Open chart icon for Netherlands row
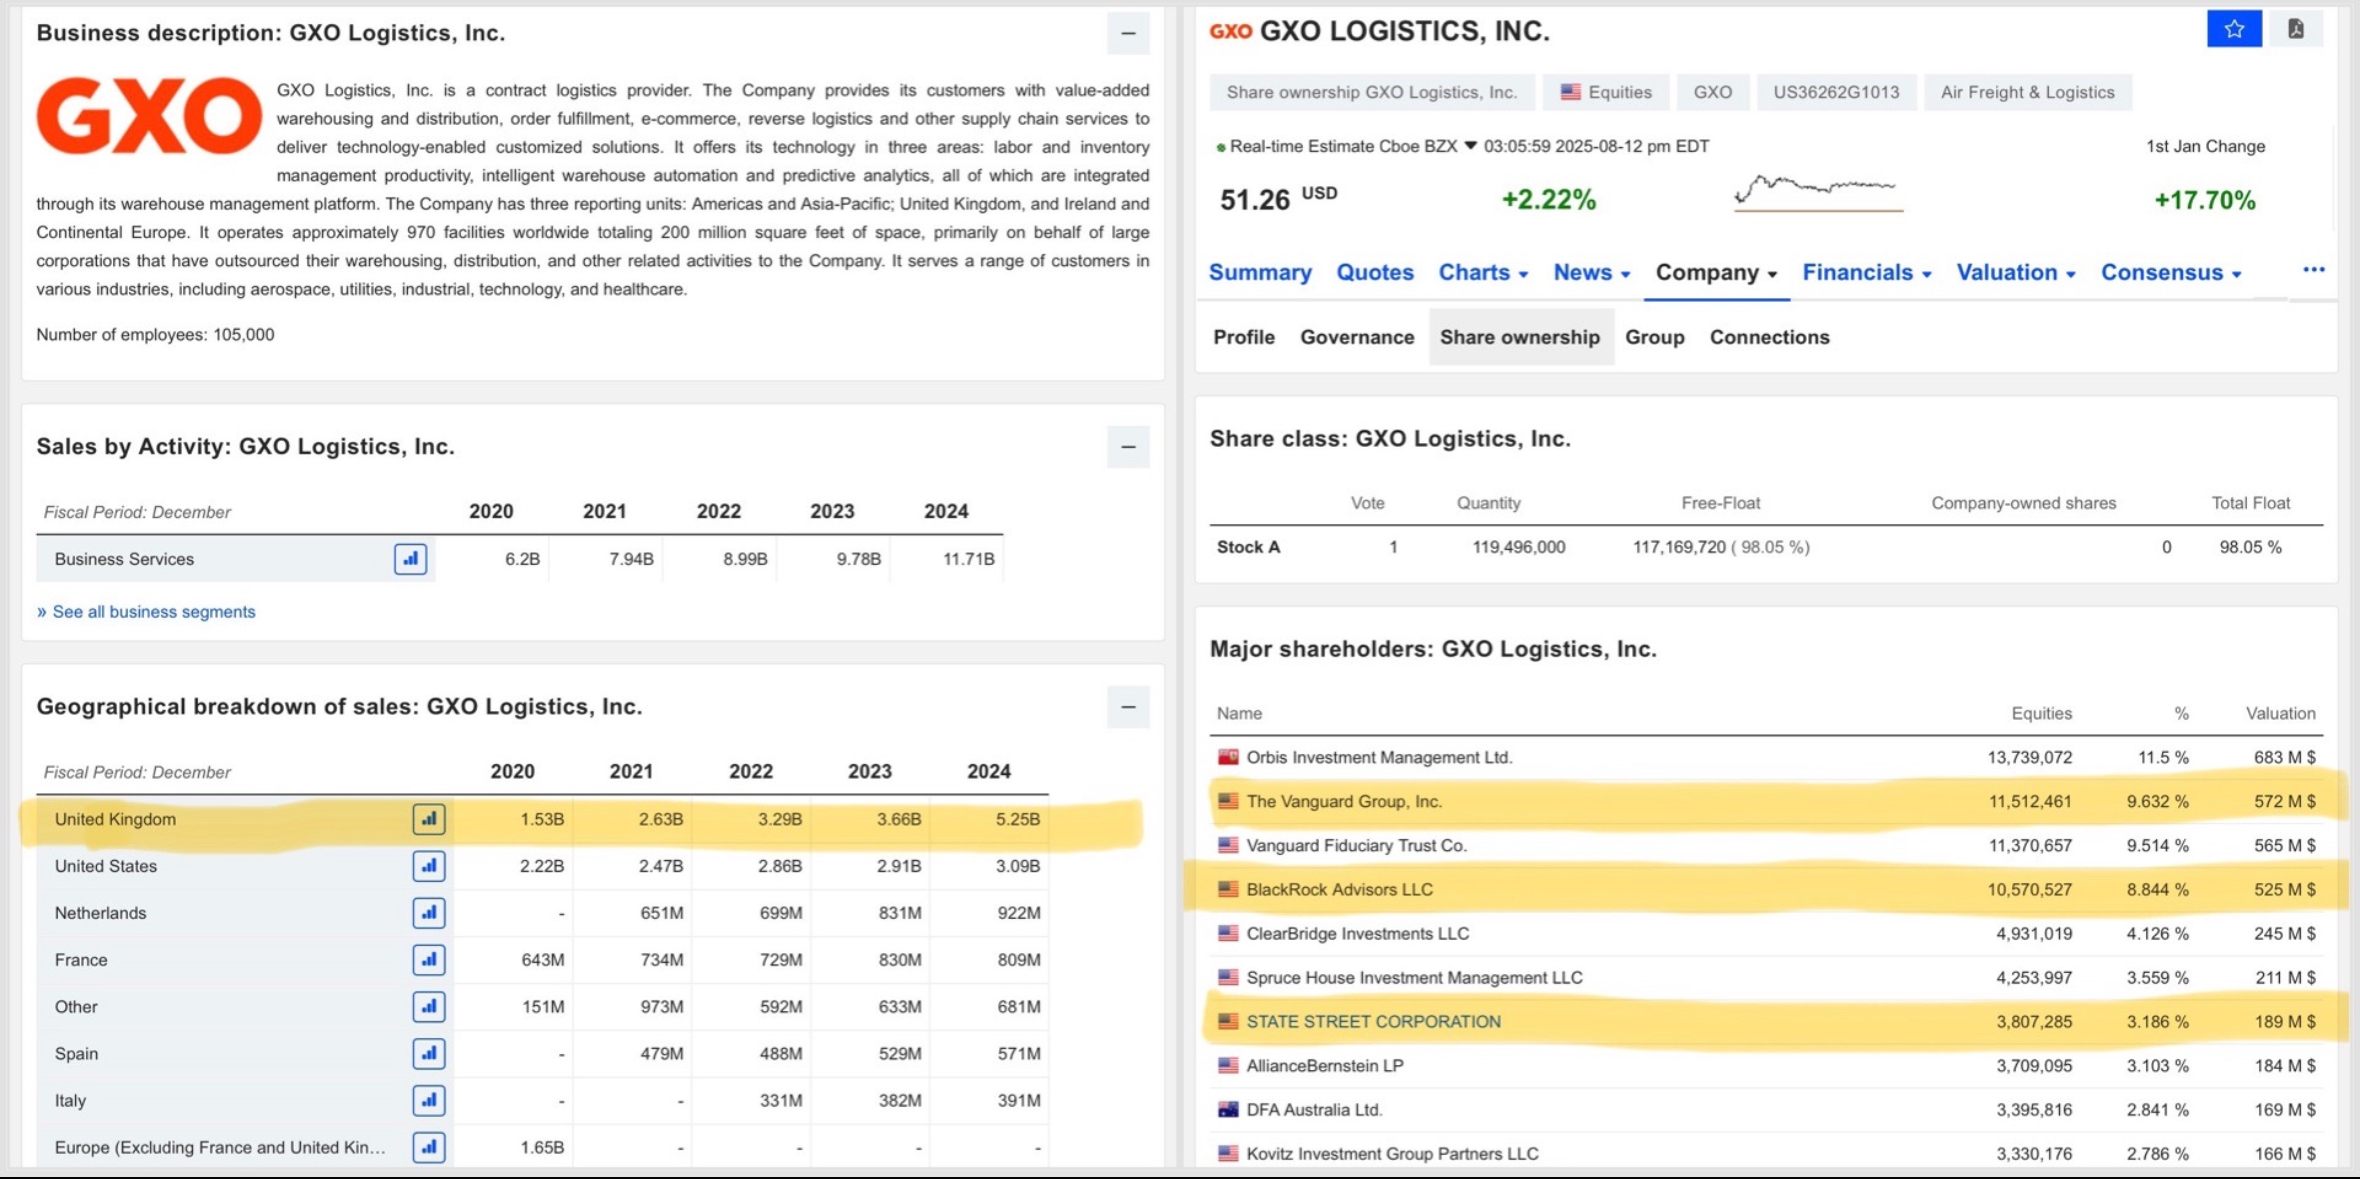The width and height of the screenshot is (2360, 1179). pos(429,913)
